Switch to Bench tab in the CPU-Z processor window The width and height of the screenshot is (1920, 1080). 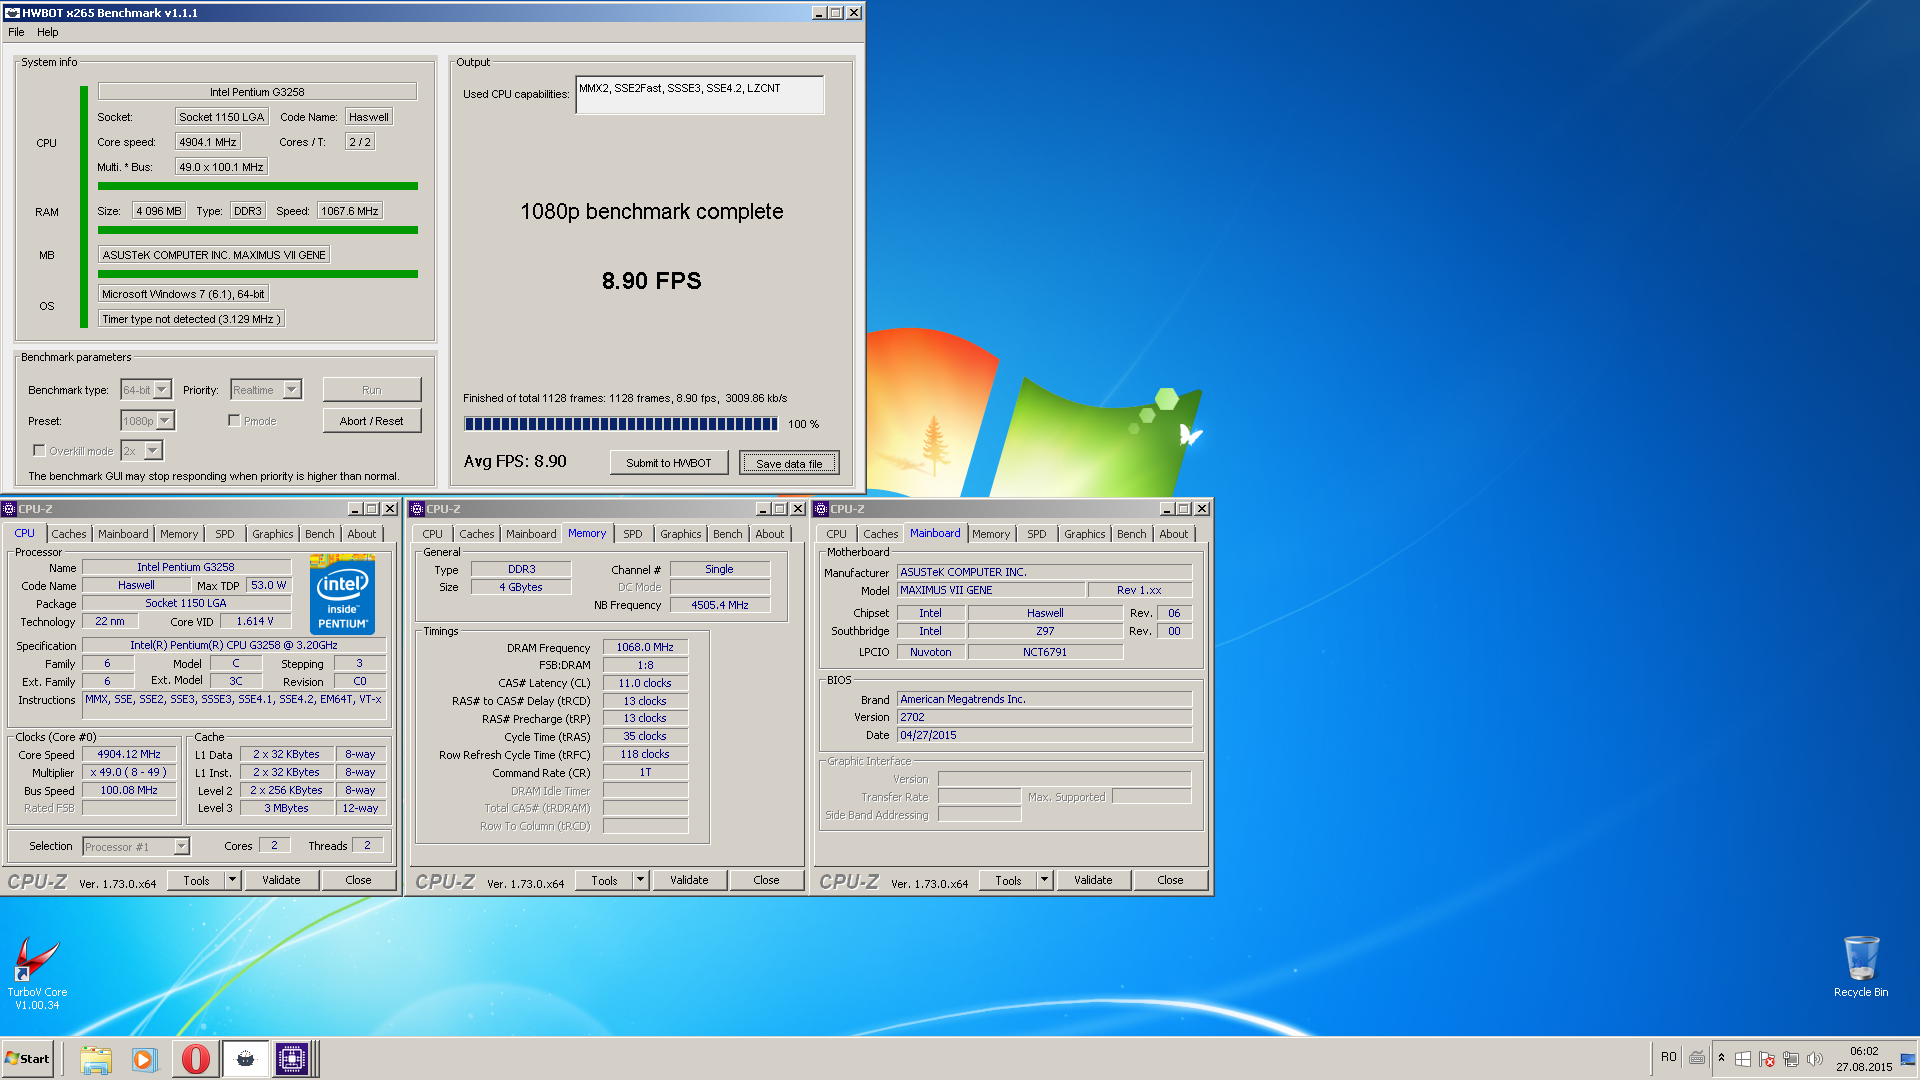pyautogui.click(x=320, y=534)
